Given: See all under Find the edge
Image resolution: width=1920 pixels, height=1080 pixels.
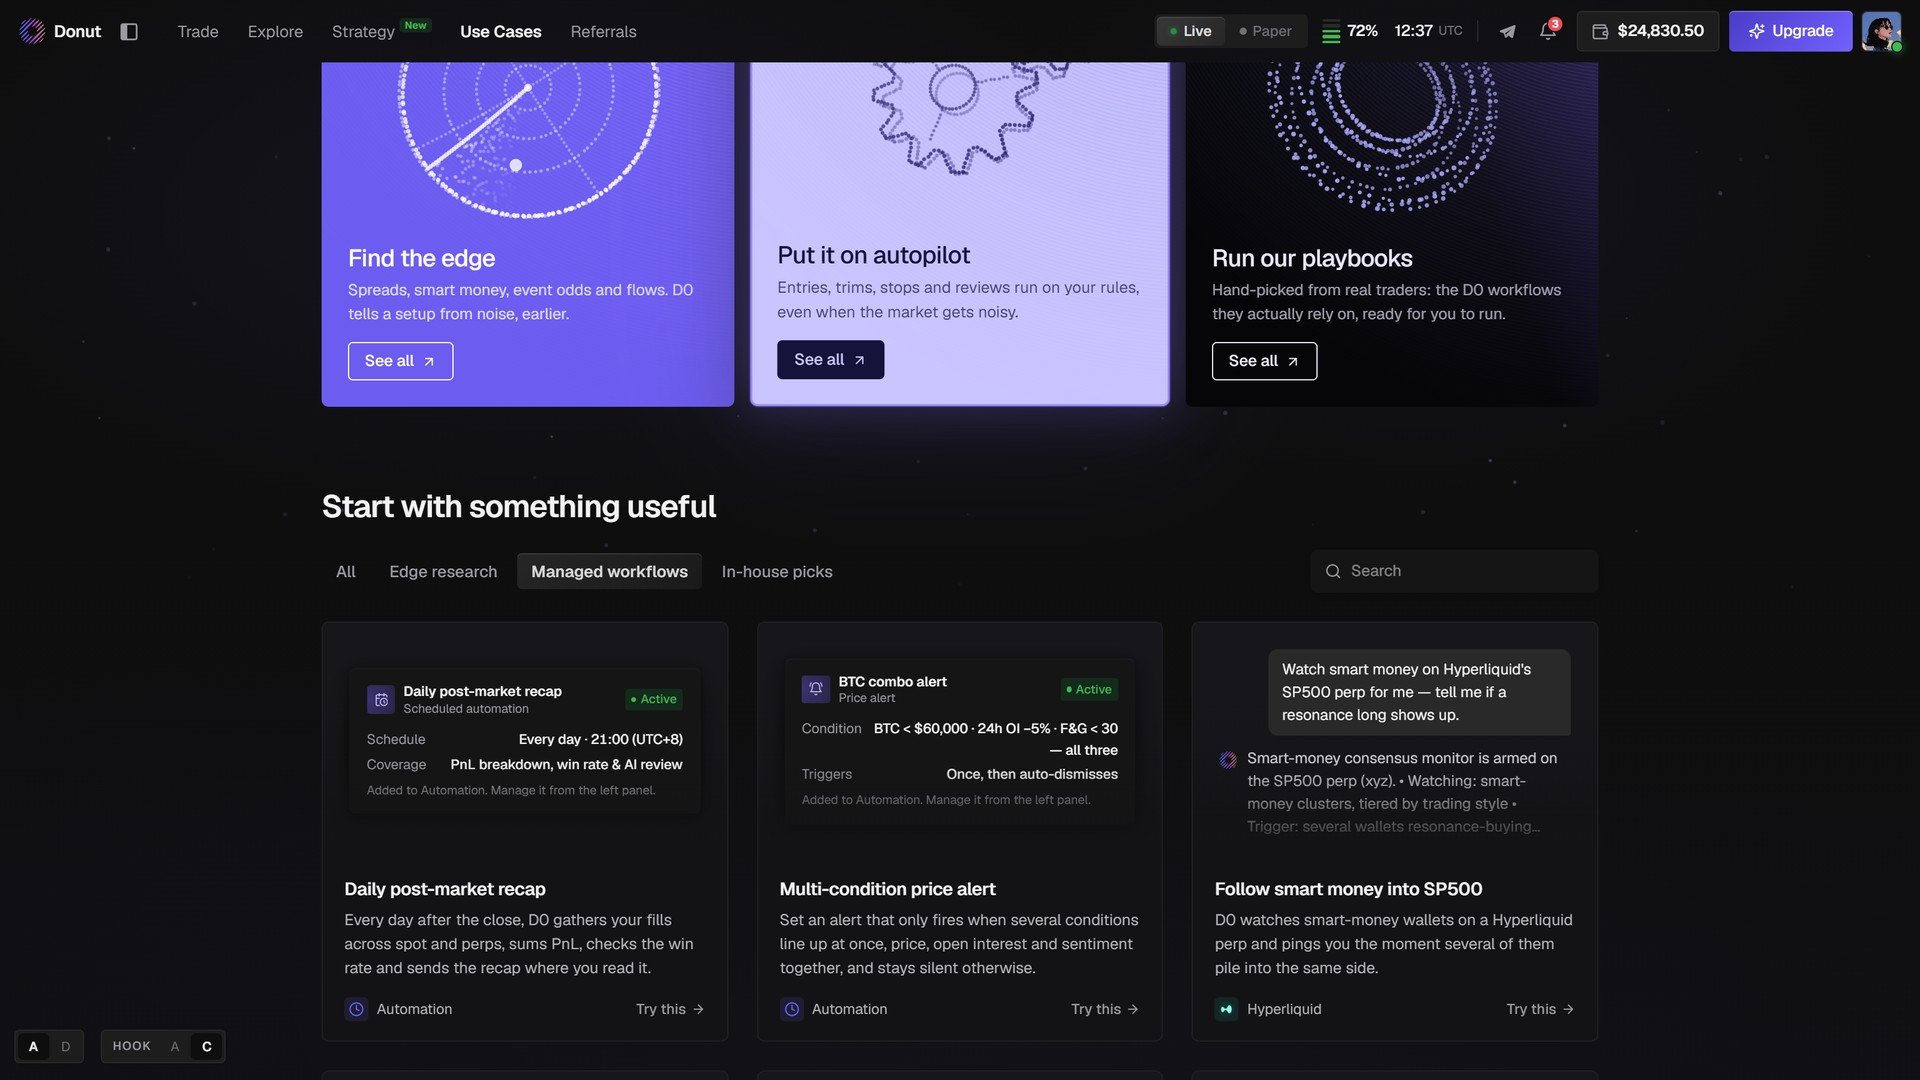Looking at the screenshot, I should 400,361.
